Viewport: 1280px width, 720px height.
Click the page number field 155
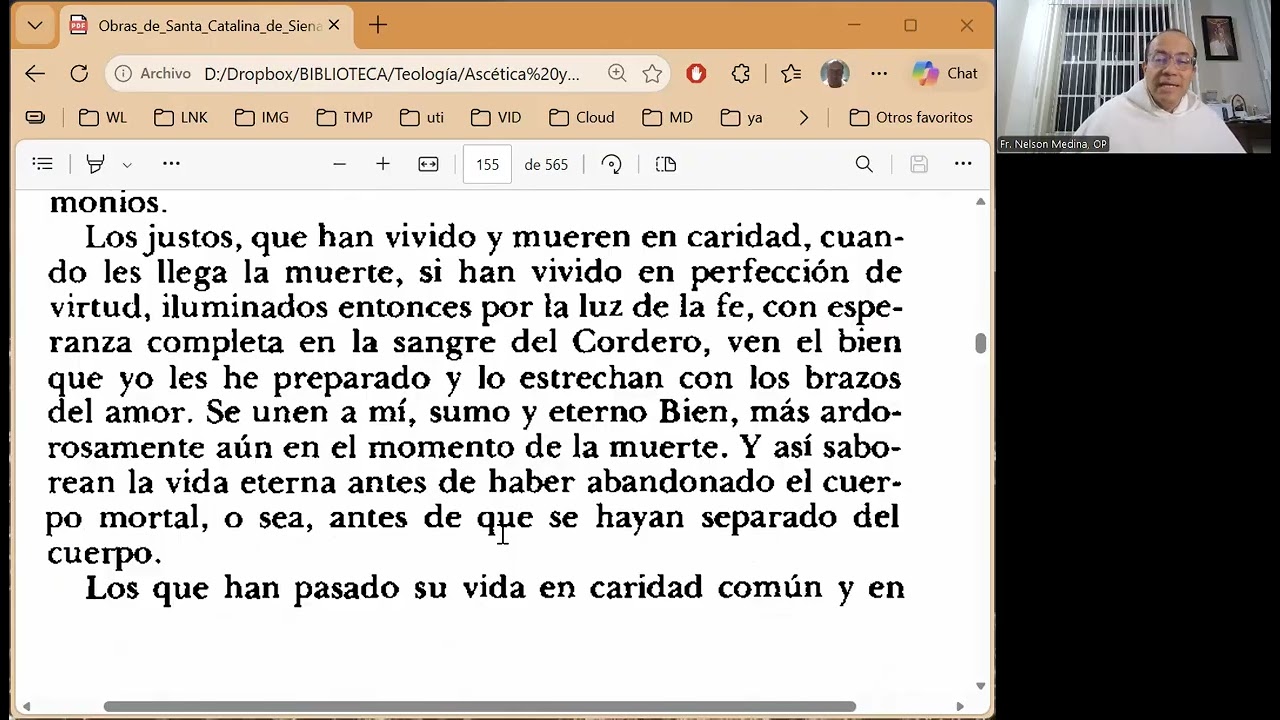[487, 164]
